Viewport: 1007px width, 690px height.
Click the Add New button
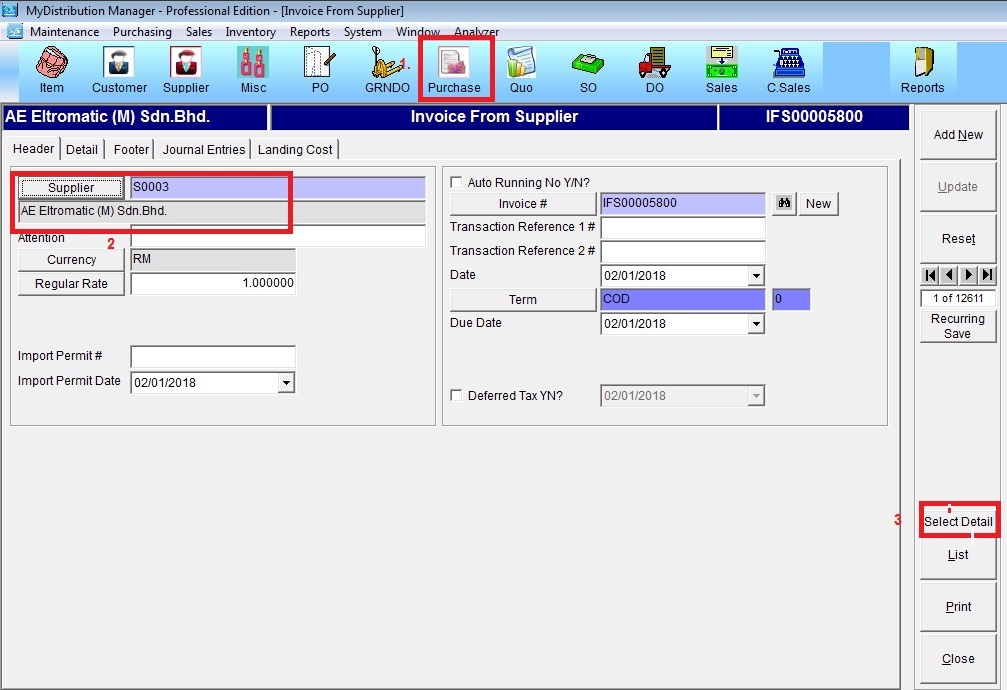click(x=958, y=135)
